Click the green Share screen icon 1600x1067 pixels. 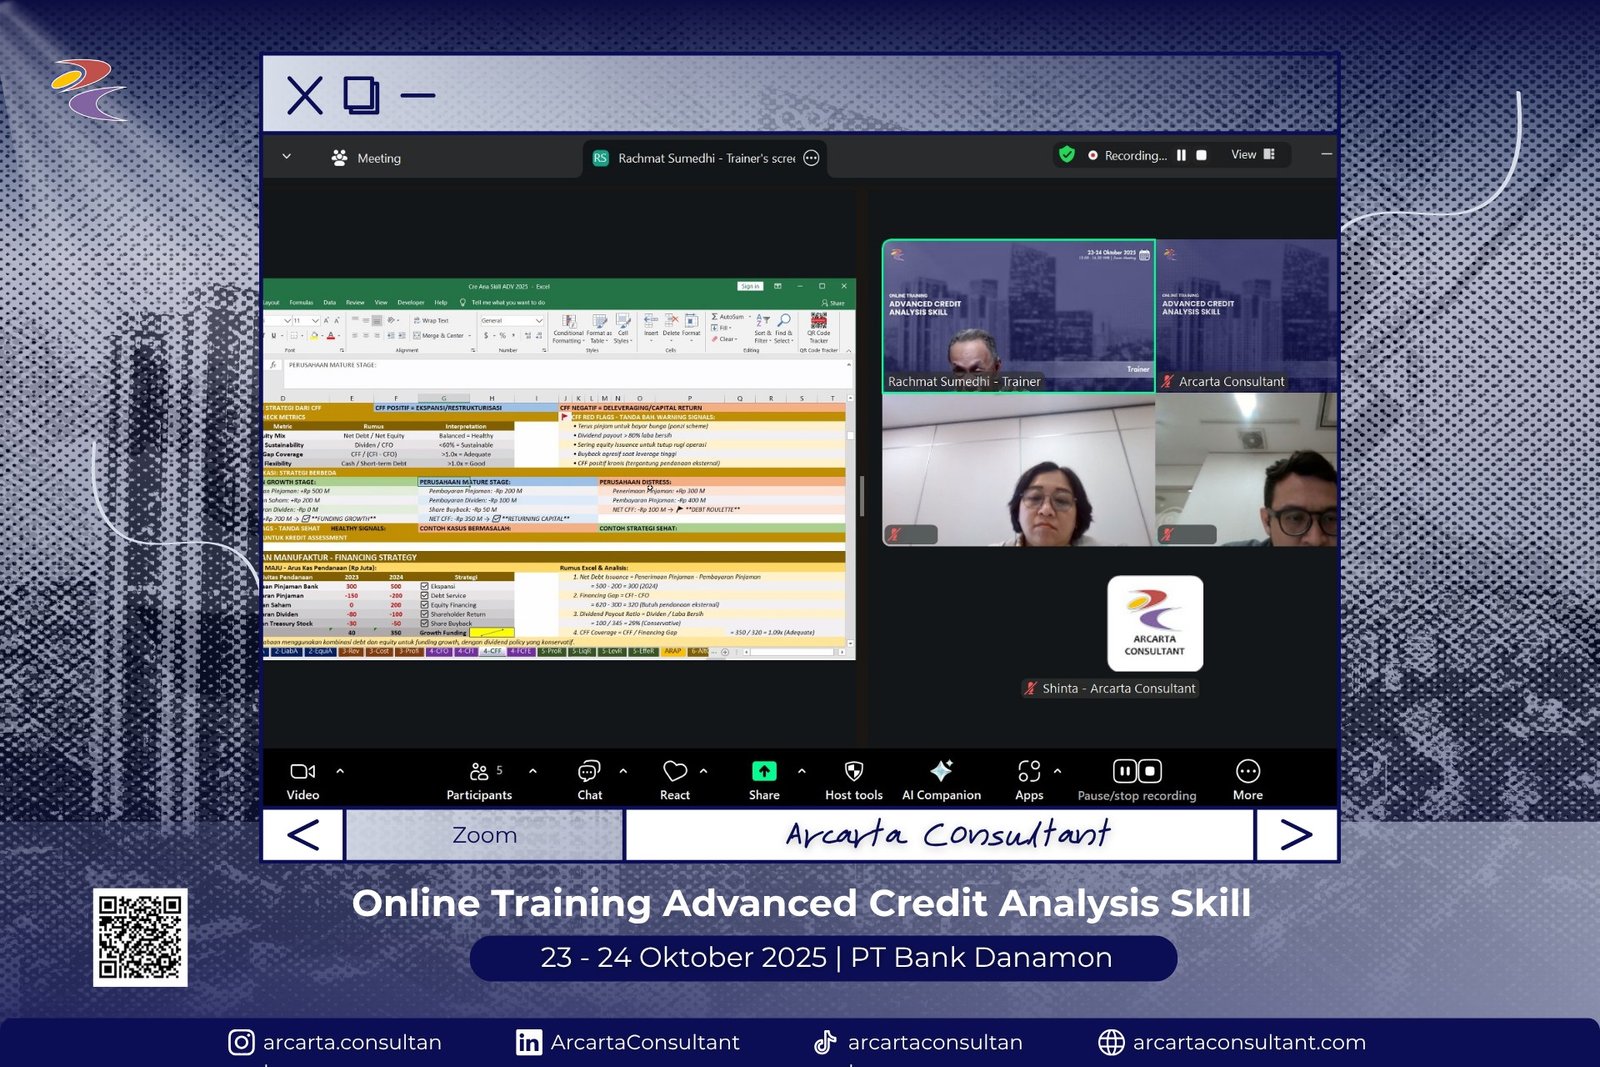click(x=764, y=771)
